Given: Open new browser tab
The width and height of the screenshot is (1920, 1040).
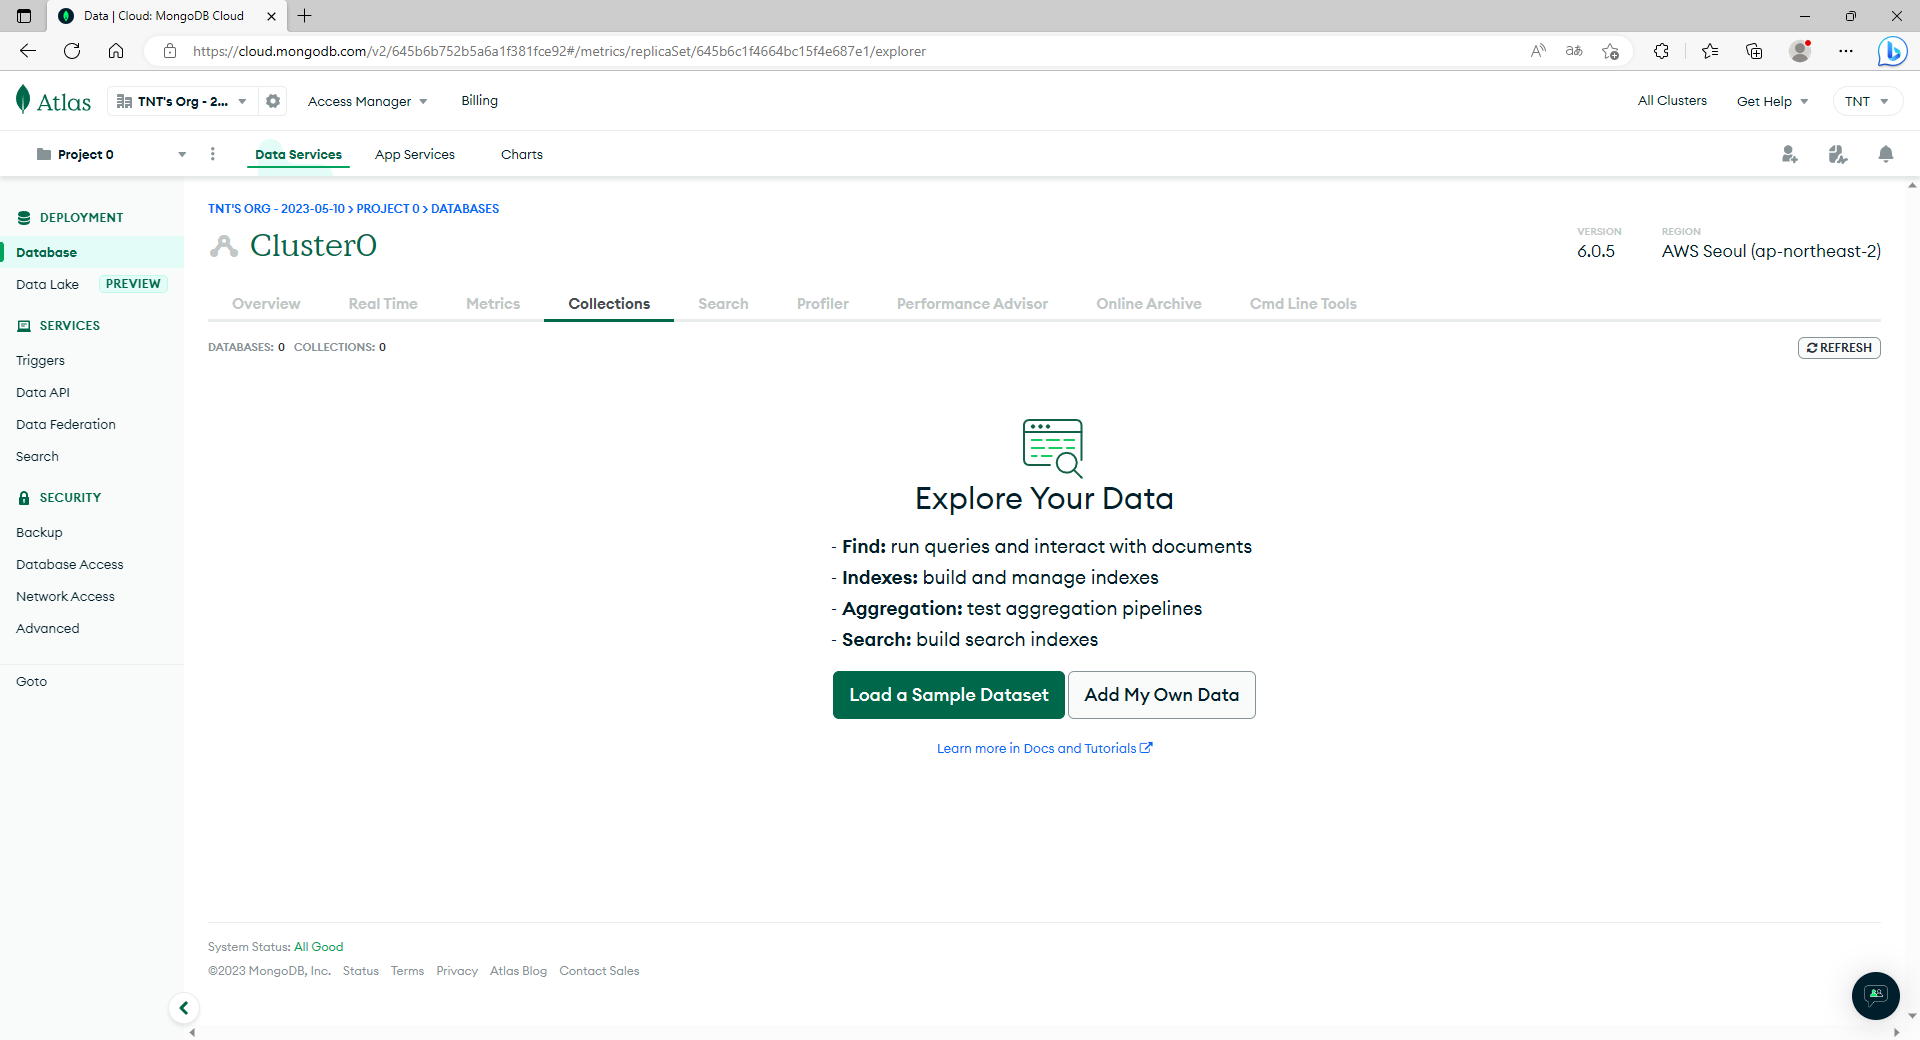Looking at the screenshot, I should 305,16.
